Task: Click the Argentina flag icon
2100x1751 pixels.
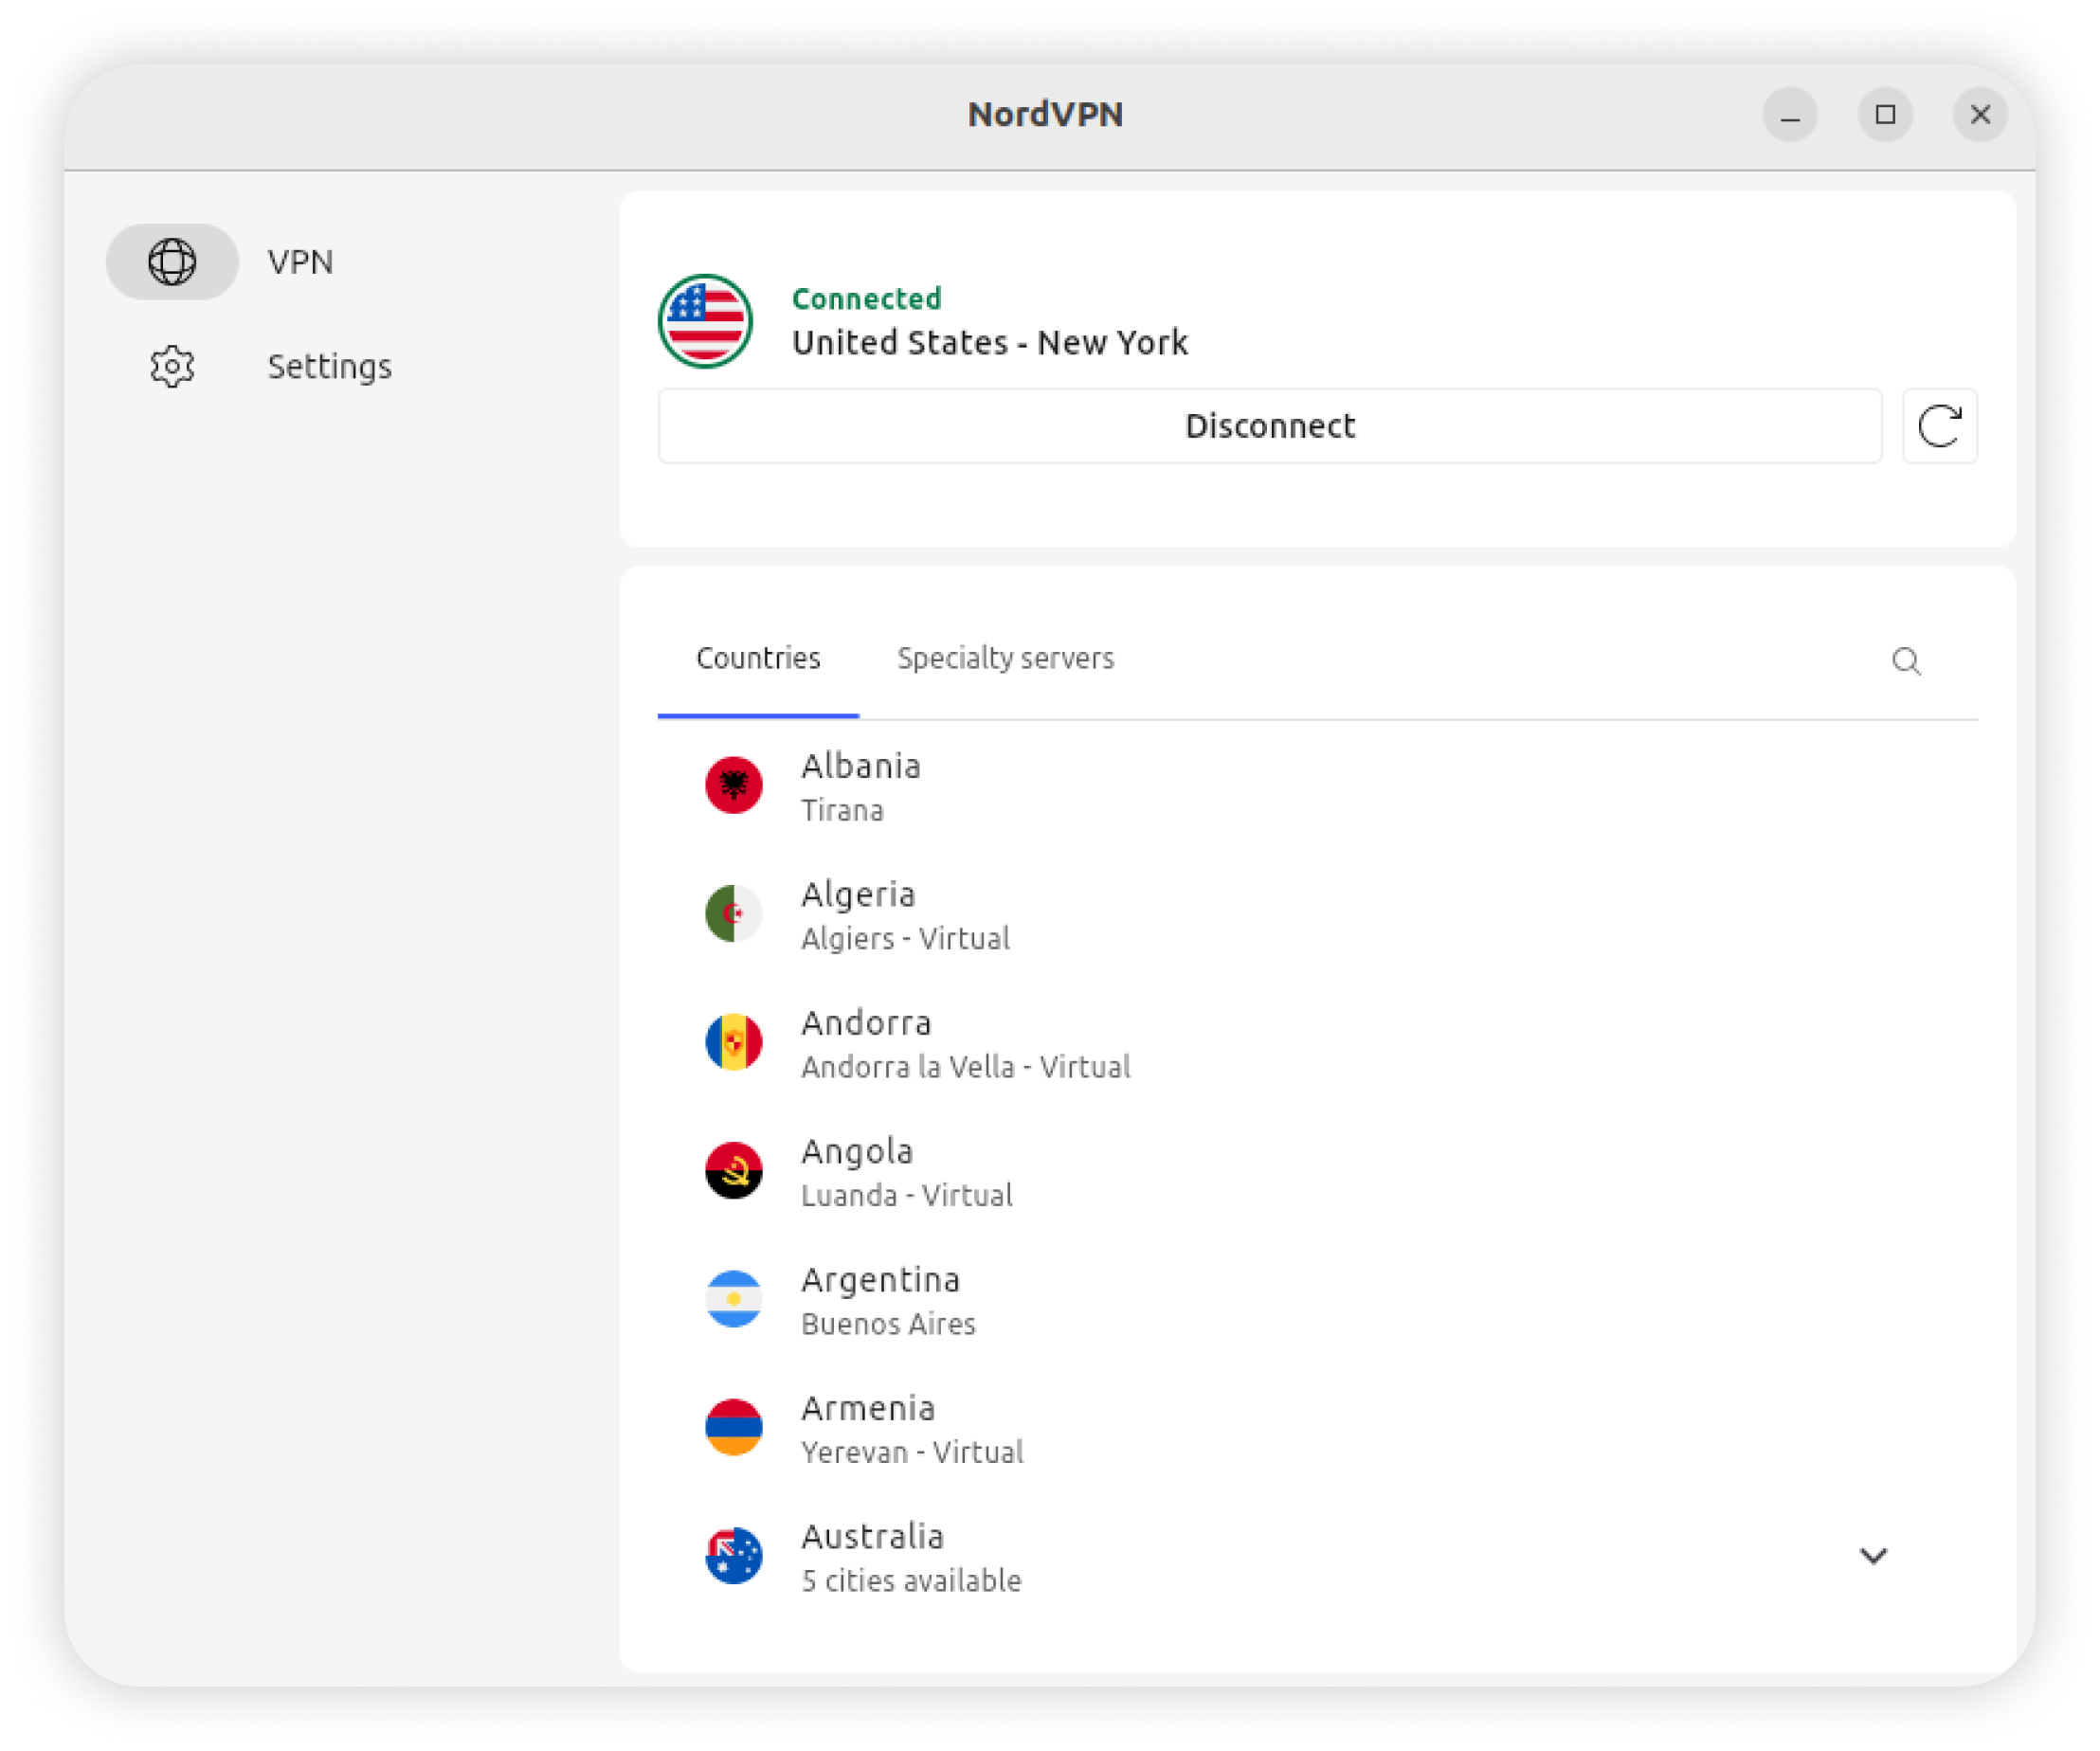Action: point(733,1299)
